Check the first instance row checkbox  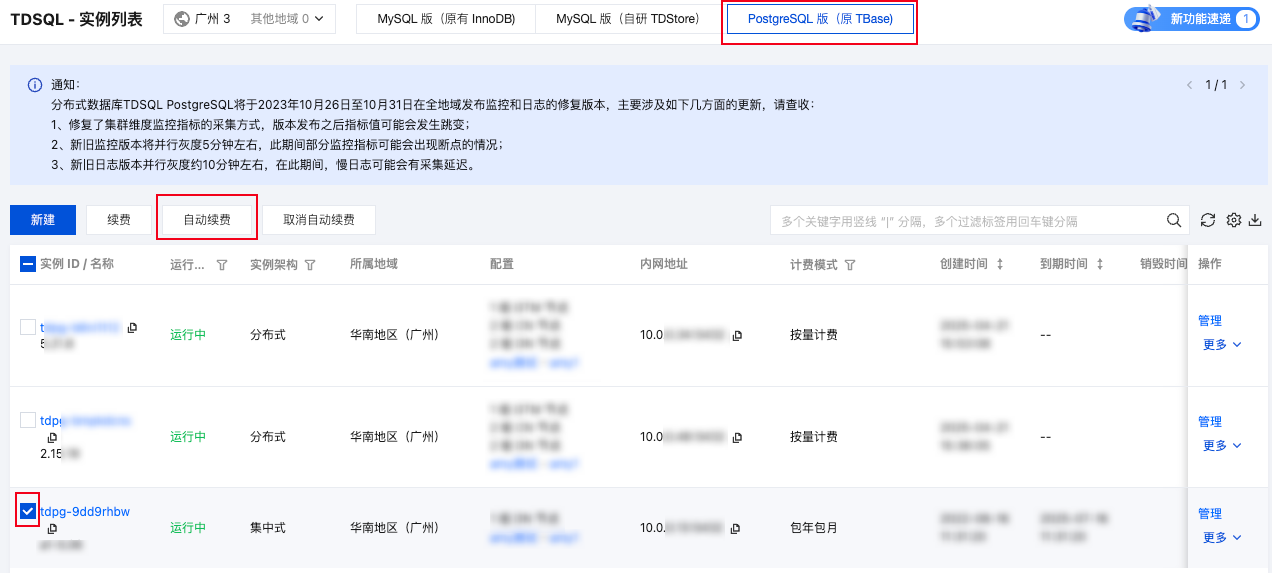click(28, 326)
